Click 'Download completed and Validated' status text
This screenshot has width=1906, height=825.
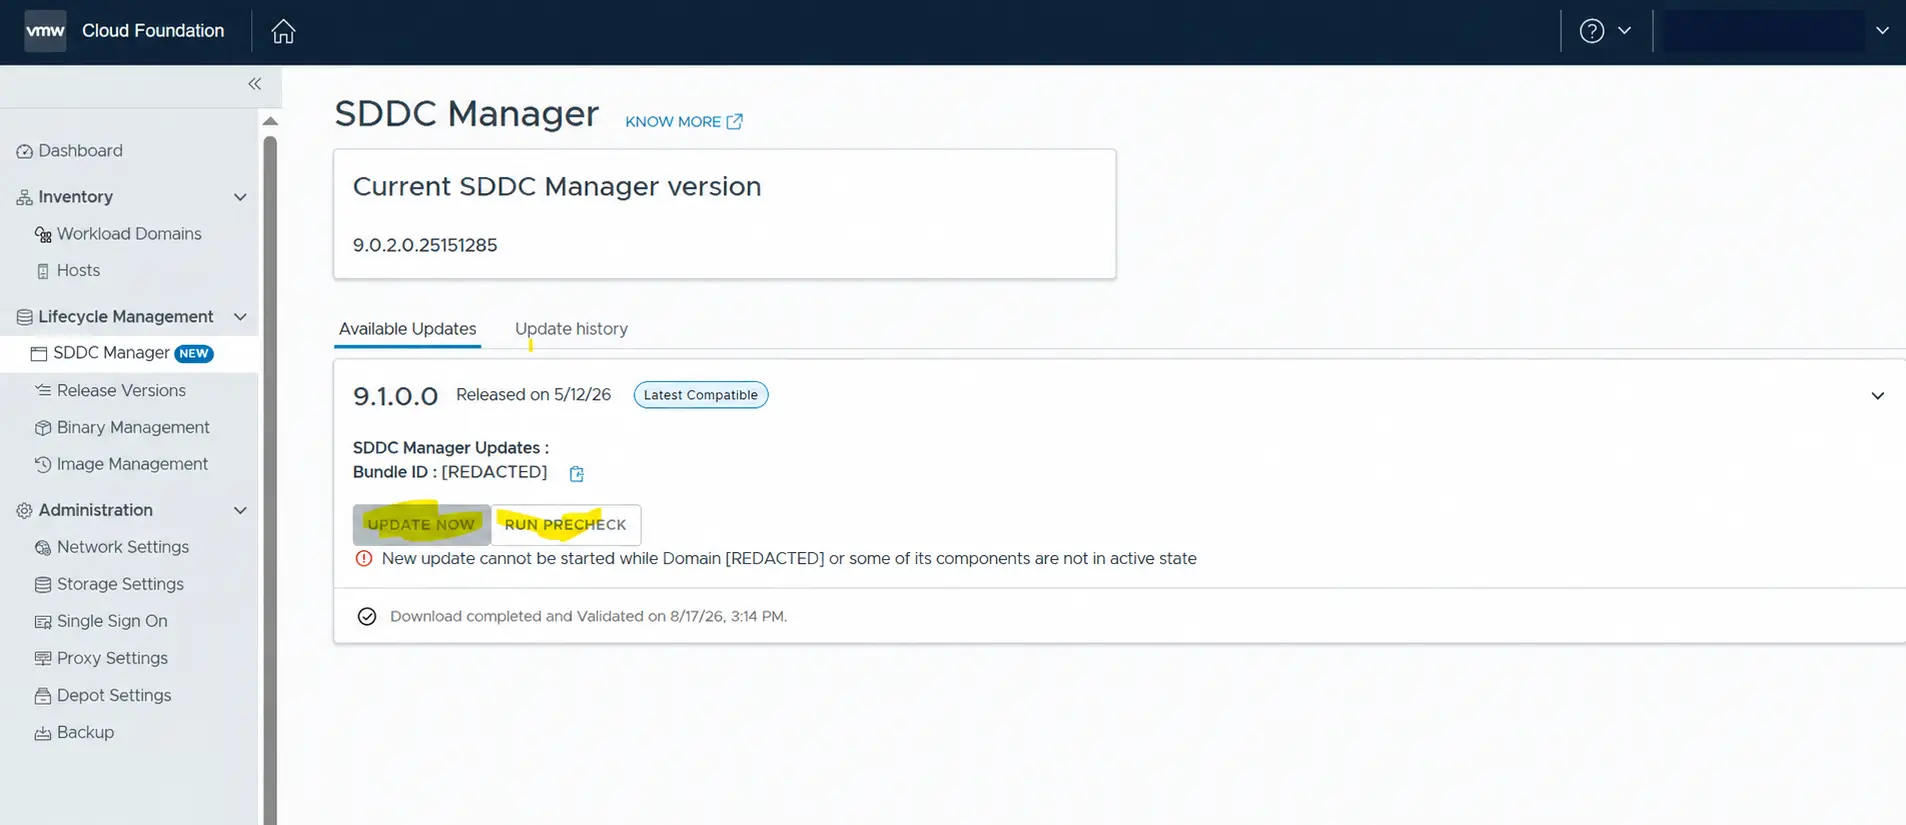click(588, 617)
